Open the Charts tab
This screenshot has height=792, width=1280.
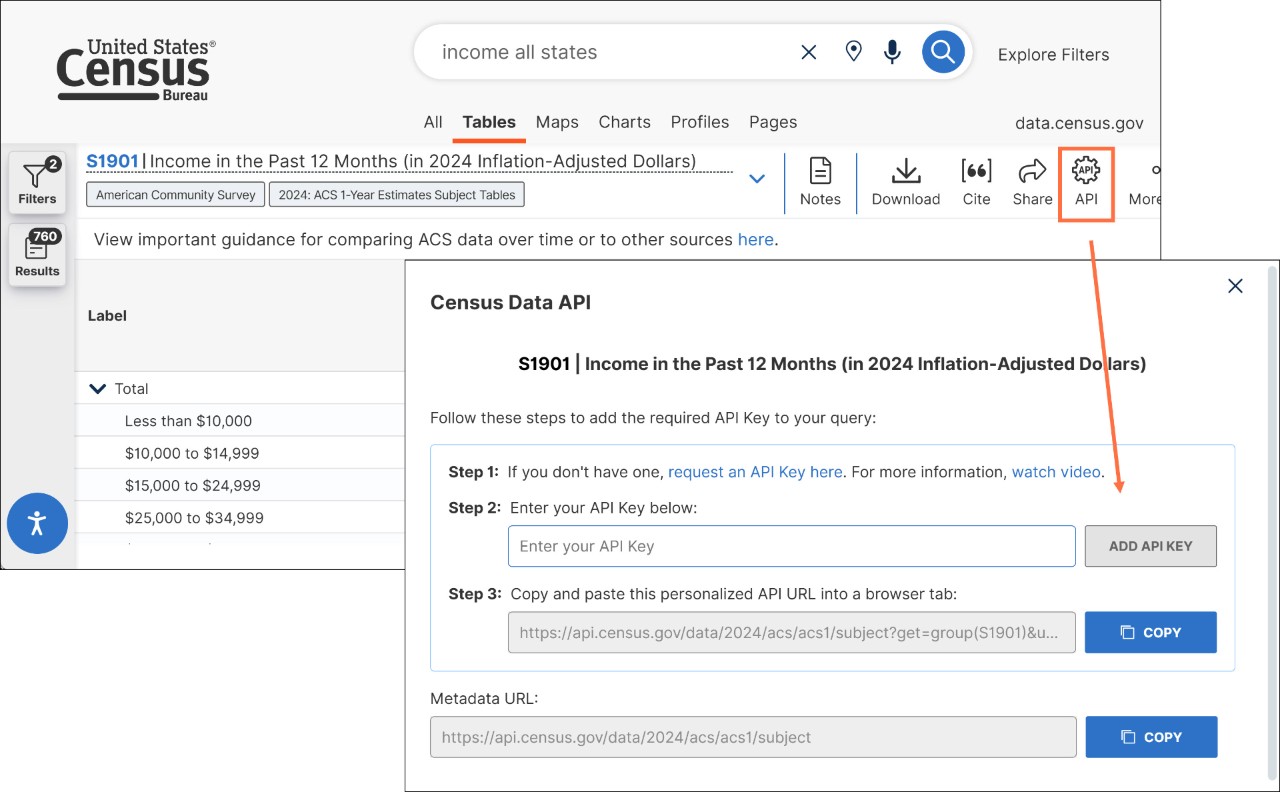624,122
